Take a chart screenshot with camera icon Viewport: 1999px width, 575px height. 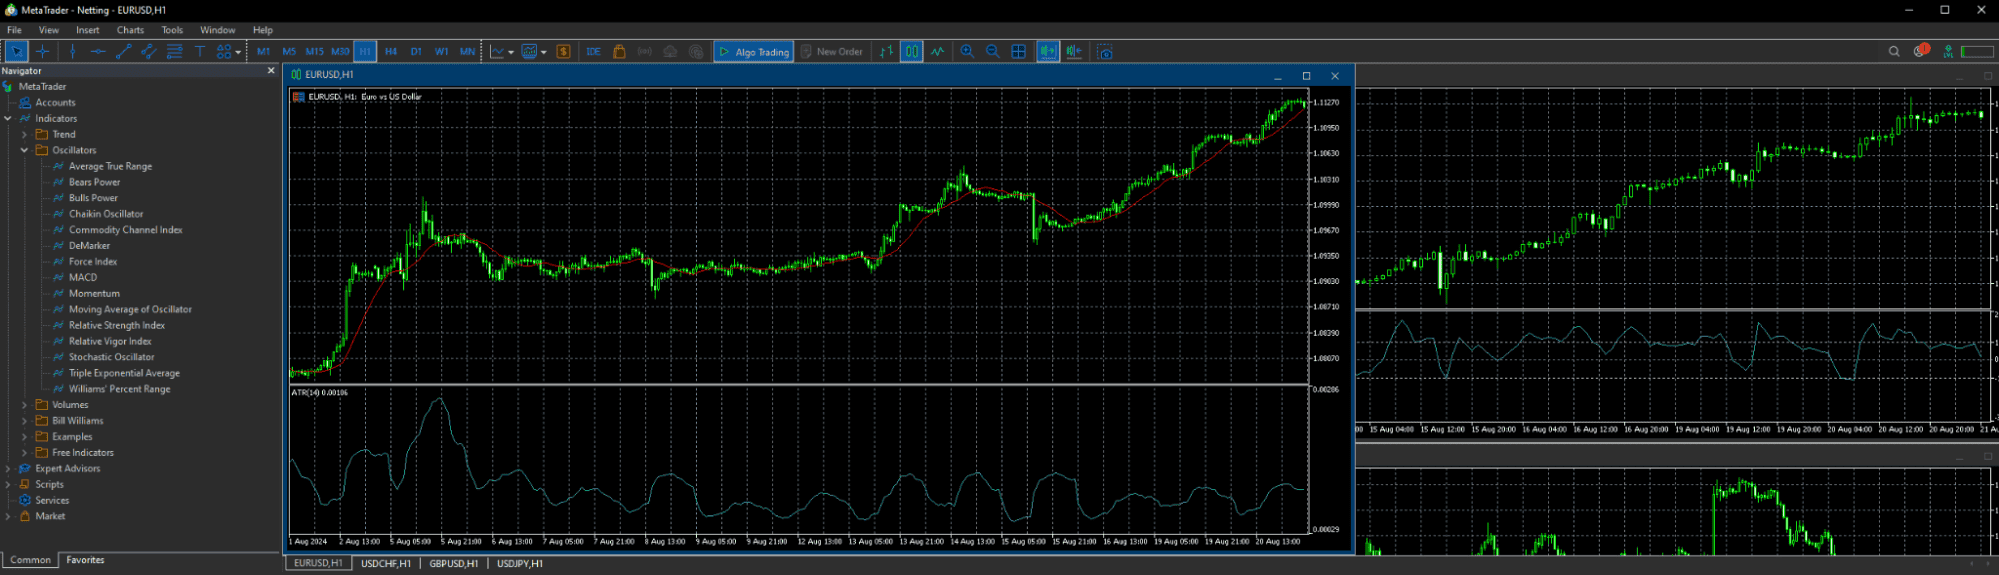pyautogui.click(x=1104, y=52)
